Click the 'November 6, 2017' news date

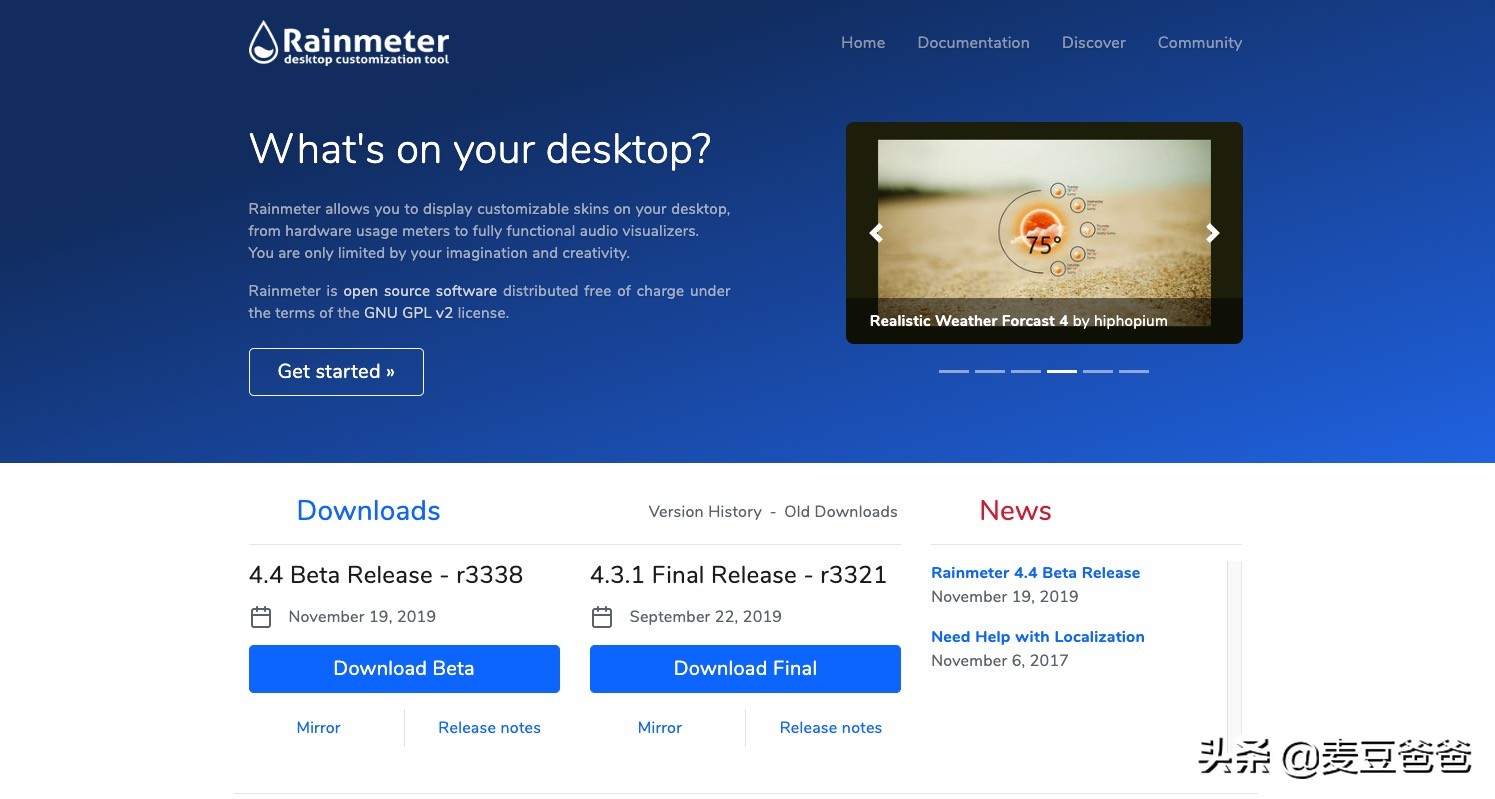click(x=999, y=661)
